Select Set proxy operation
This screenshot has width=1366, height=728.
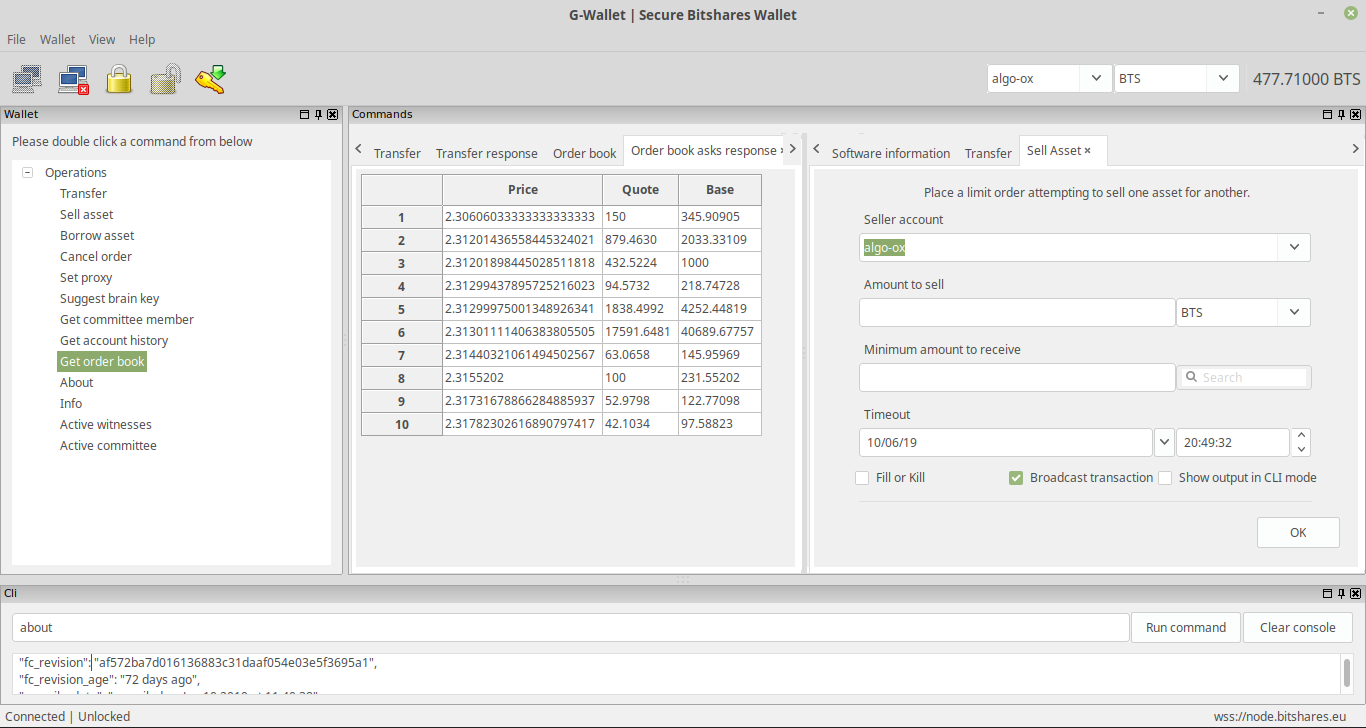point(86,277)
